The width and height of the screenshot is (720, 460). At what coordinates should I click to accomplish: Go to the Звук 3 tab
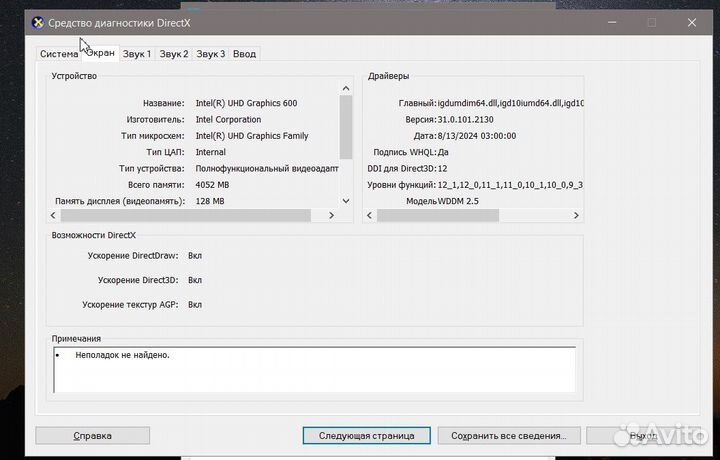pos(210,54)
